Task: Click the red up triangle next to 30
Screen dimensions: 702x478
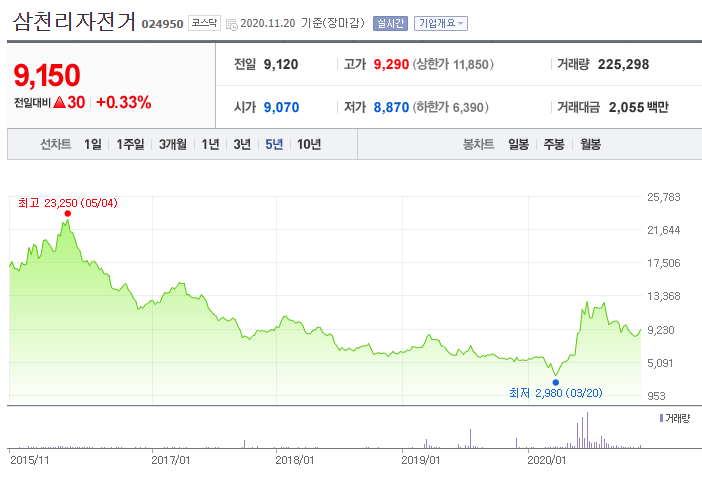Action: [x=60, y=102]
